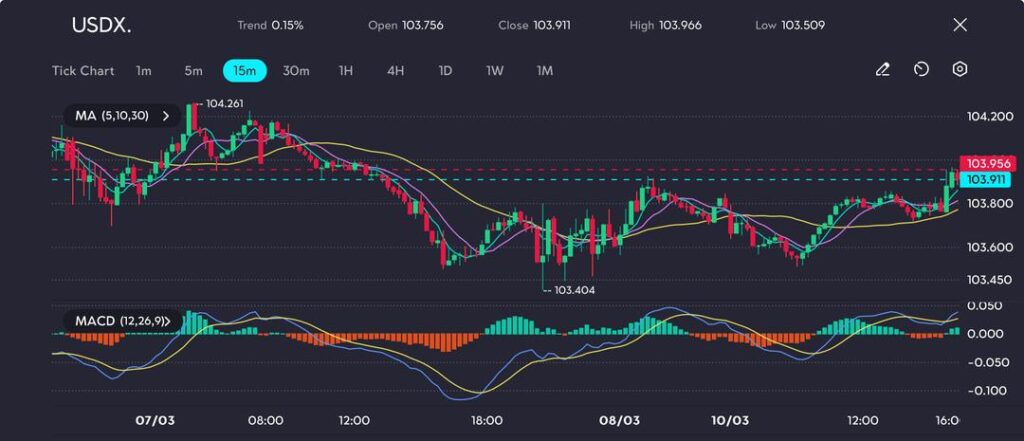
Task: Click the 104.261 high price marker
Action: (x=224, y=103)
